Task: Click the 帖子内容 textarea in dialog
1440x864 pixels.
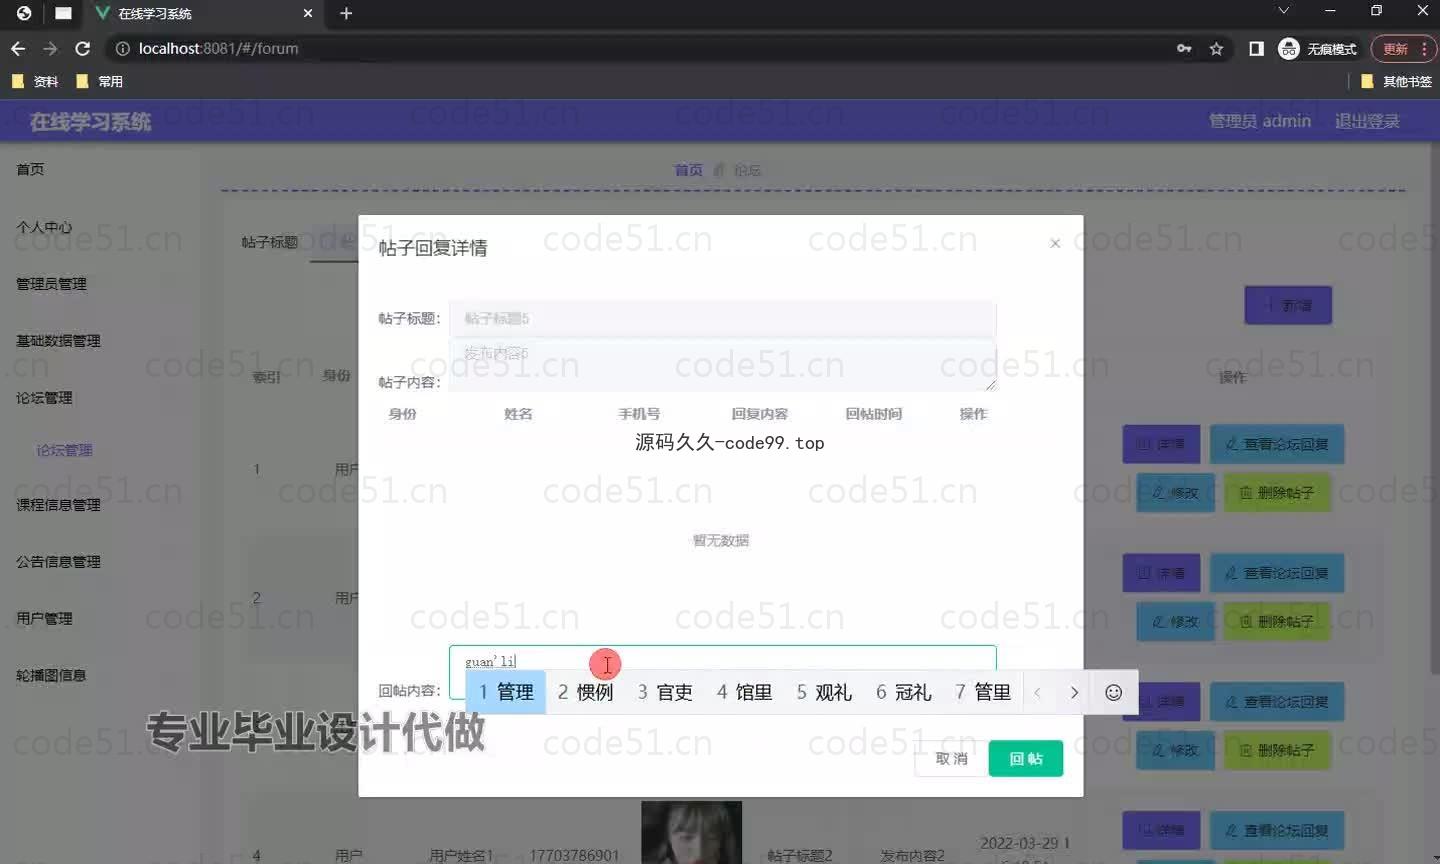Action: click(722, 365)
